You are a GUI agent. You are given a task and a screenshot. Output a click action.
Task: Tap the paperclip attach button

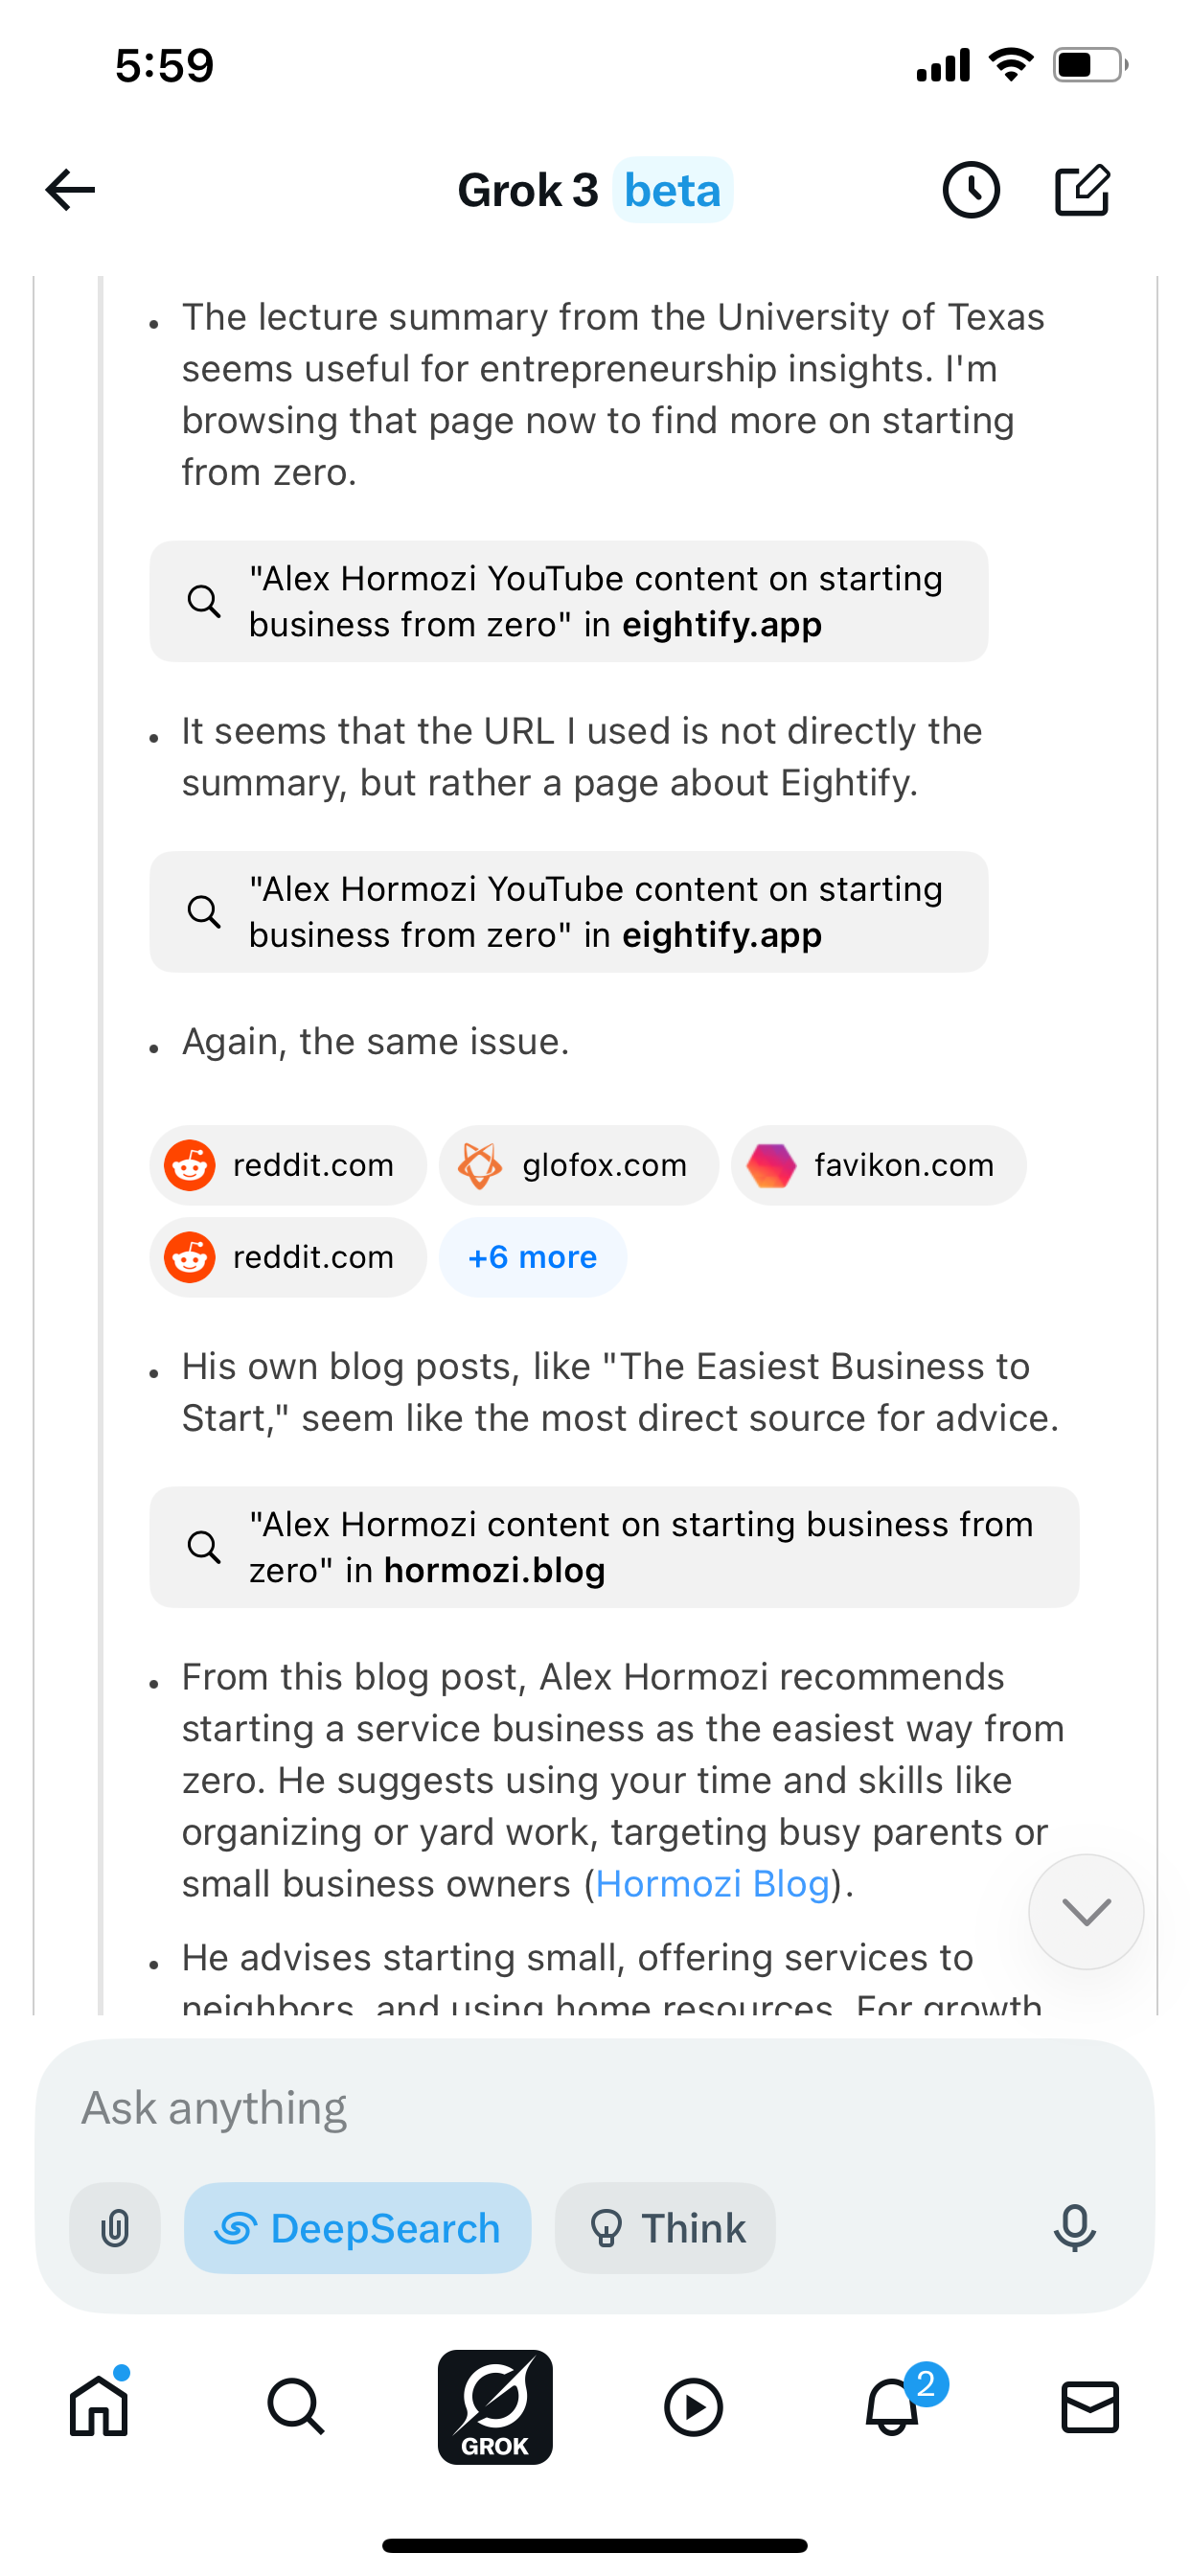[x=115, y=2228]
